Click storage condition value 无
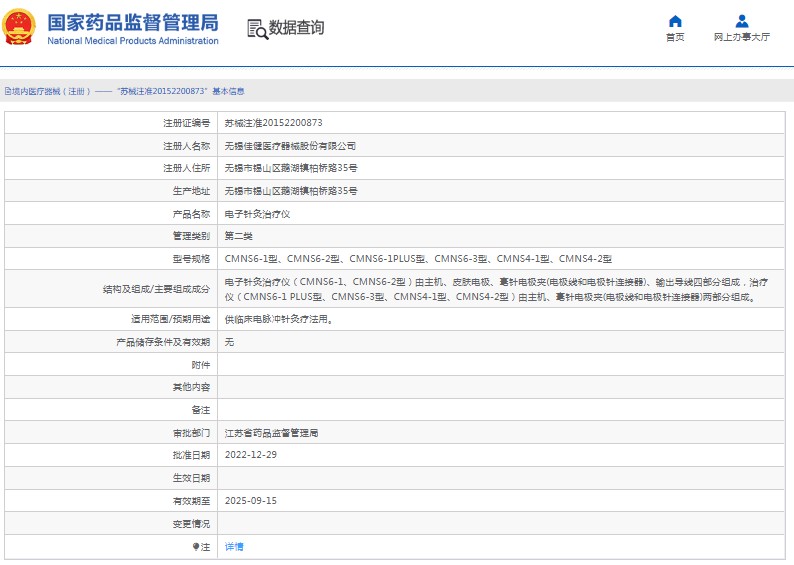Screen dimensions: 794x565 tap(229, 342)
